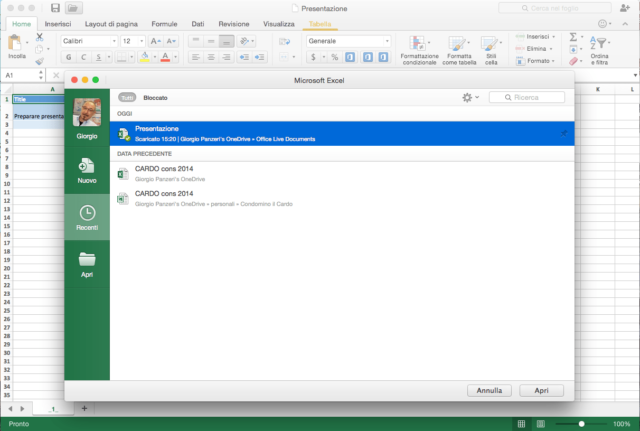
Task: Click the share add-person icon
Action: [624, 8]
